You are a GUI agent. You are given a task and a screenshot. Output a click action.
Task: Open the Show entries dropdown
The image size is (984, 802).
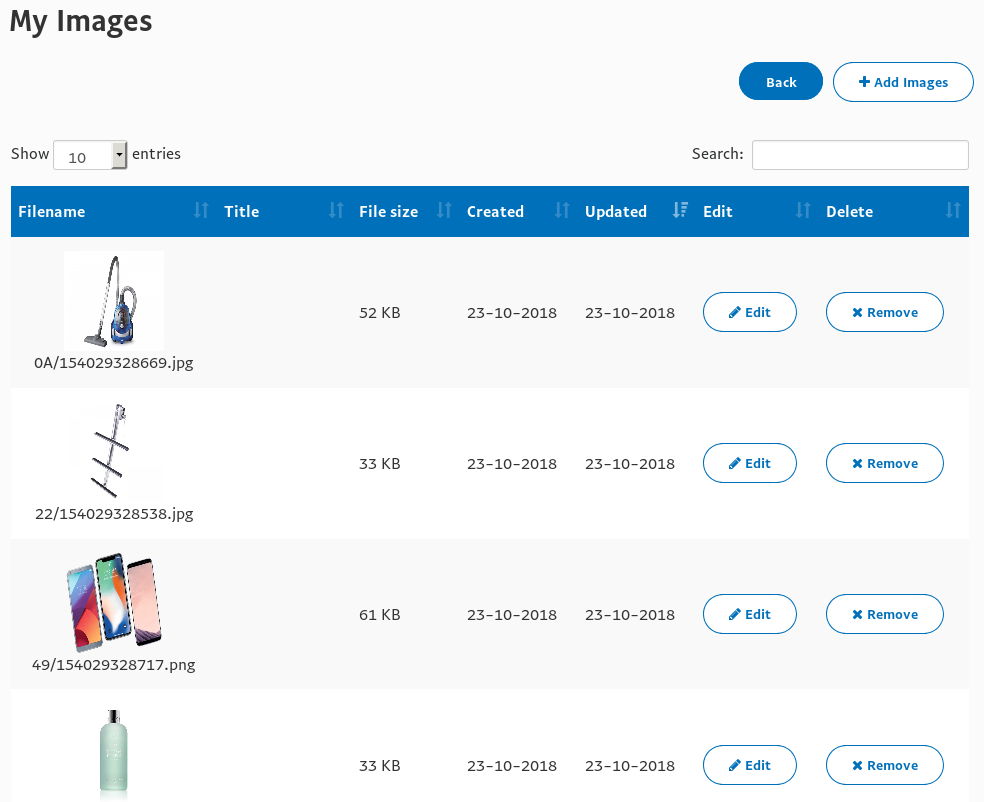90,155
